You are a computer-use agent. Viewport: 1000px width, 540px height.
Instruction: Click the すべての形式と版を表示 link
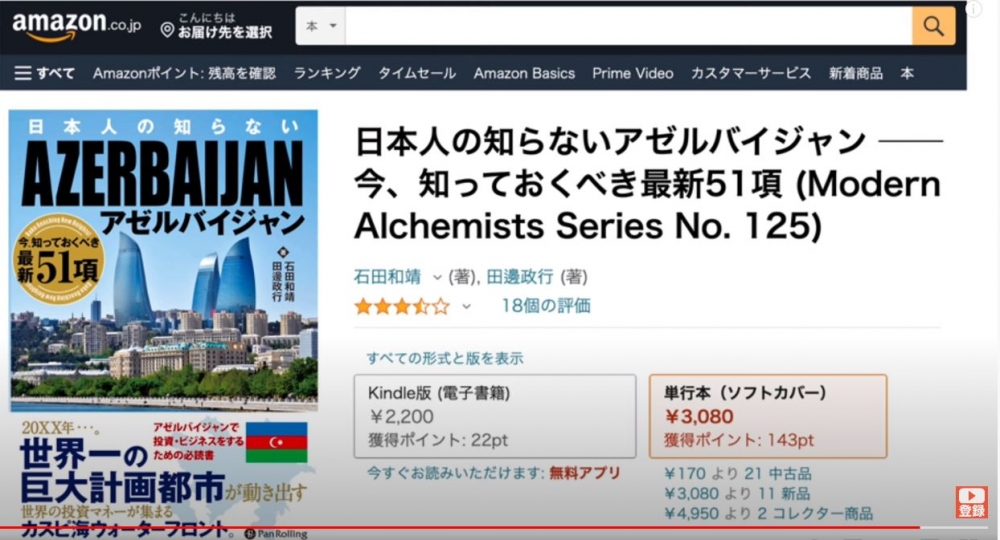coord(445,358)
